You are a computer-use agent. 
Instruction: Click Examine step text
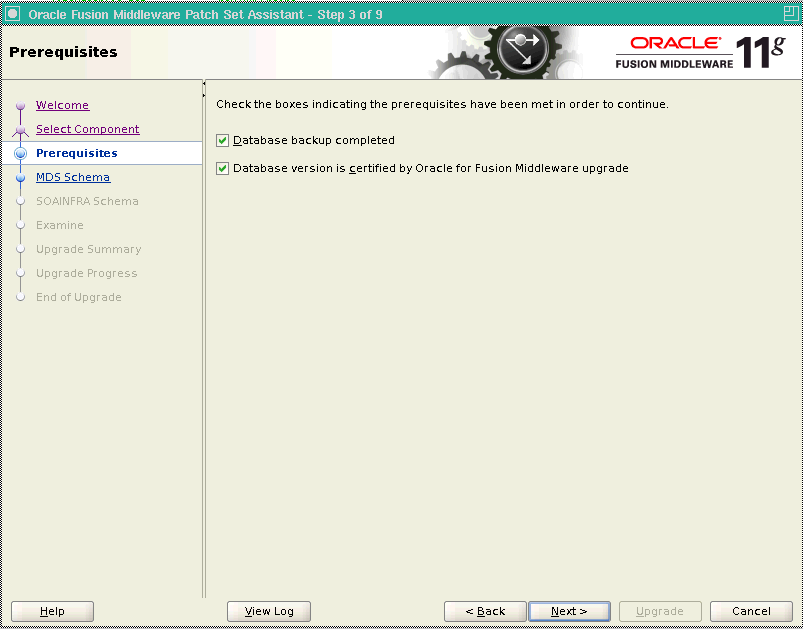pos(59,225)
